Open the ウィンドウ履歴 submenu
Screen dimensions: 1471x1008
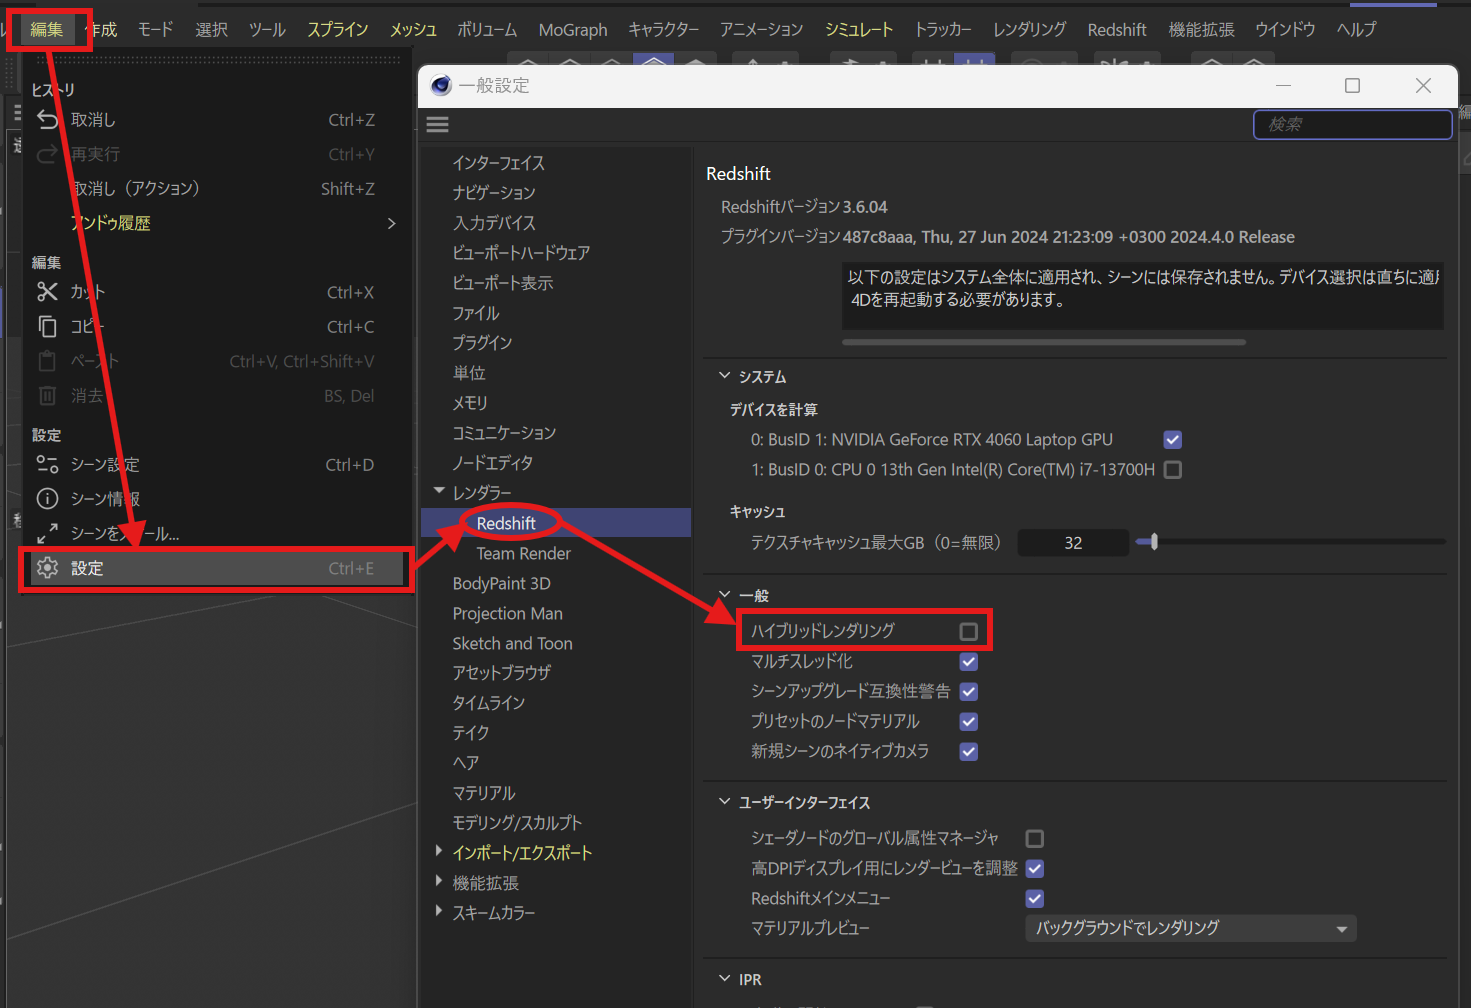coord(214,223)
